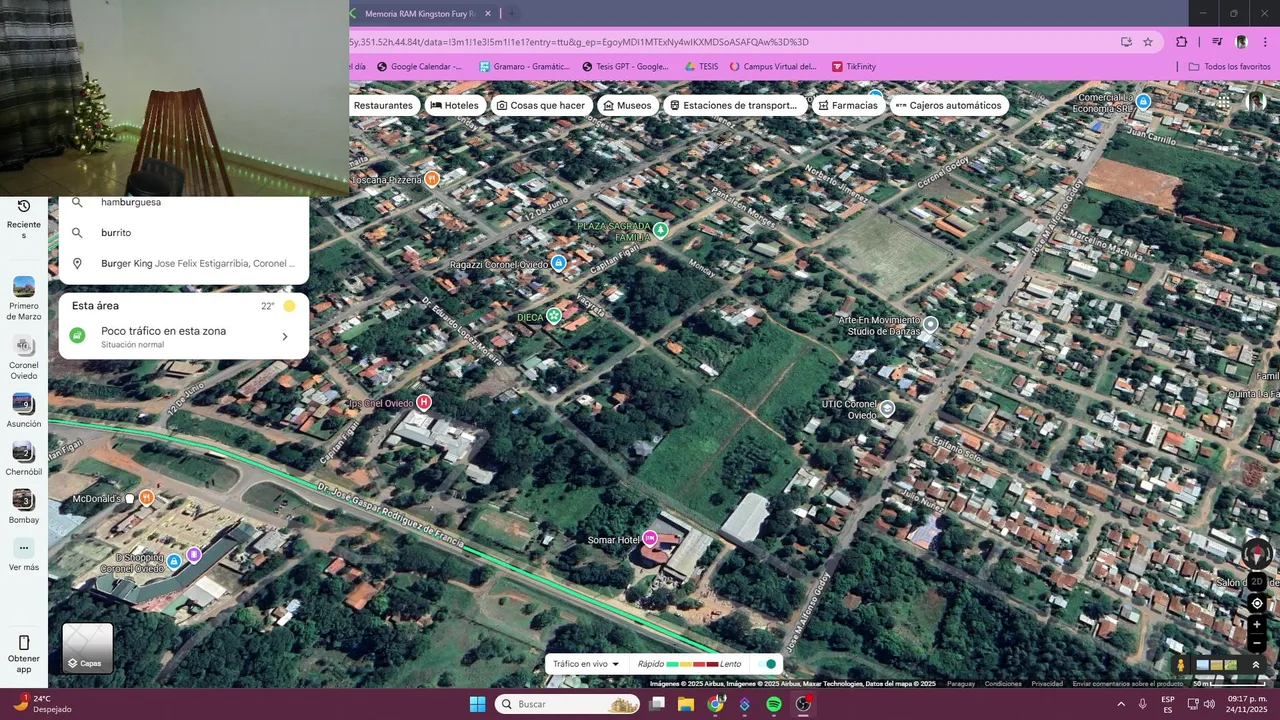Filter by Museos chip
1280x720 pixels.
[x=627, y=105]
